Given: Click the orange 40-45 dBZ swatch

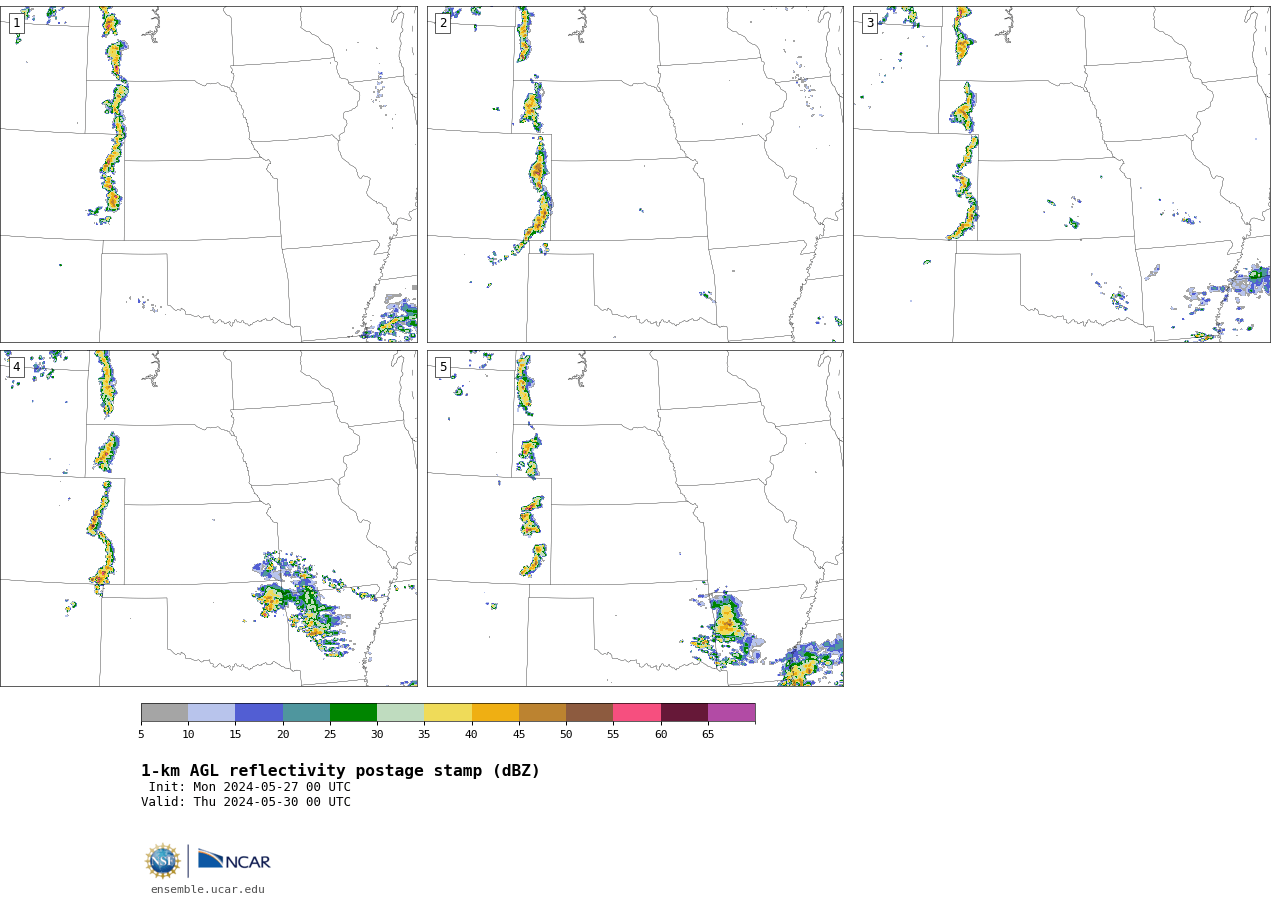Looking at the screenshot, I should point(495,713).
